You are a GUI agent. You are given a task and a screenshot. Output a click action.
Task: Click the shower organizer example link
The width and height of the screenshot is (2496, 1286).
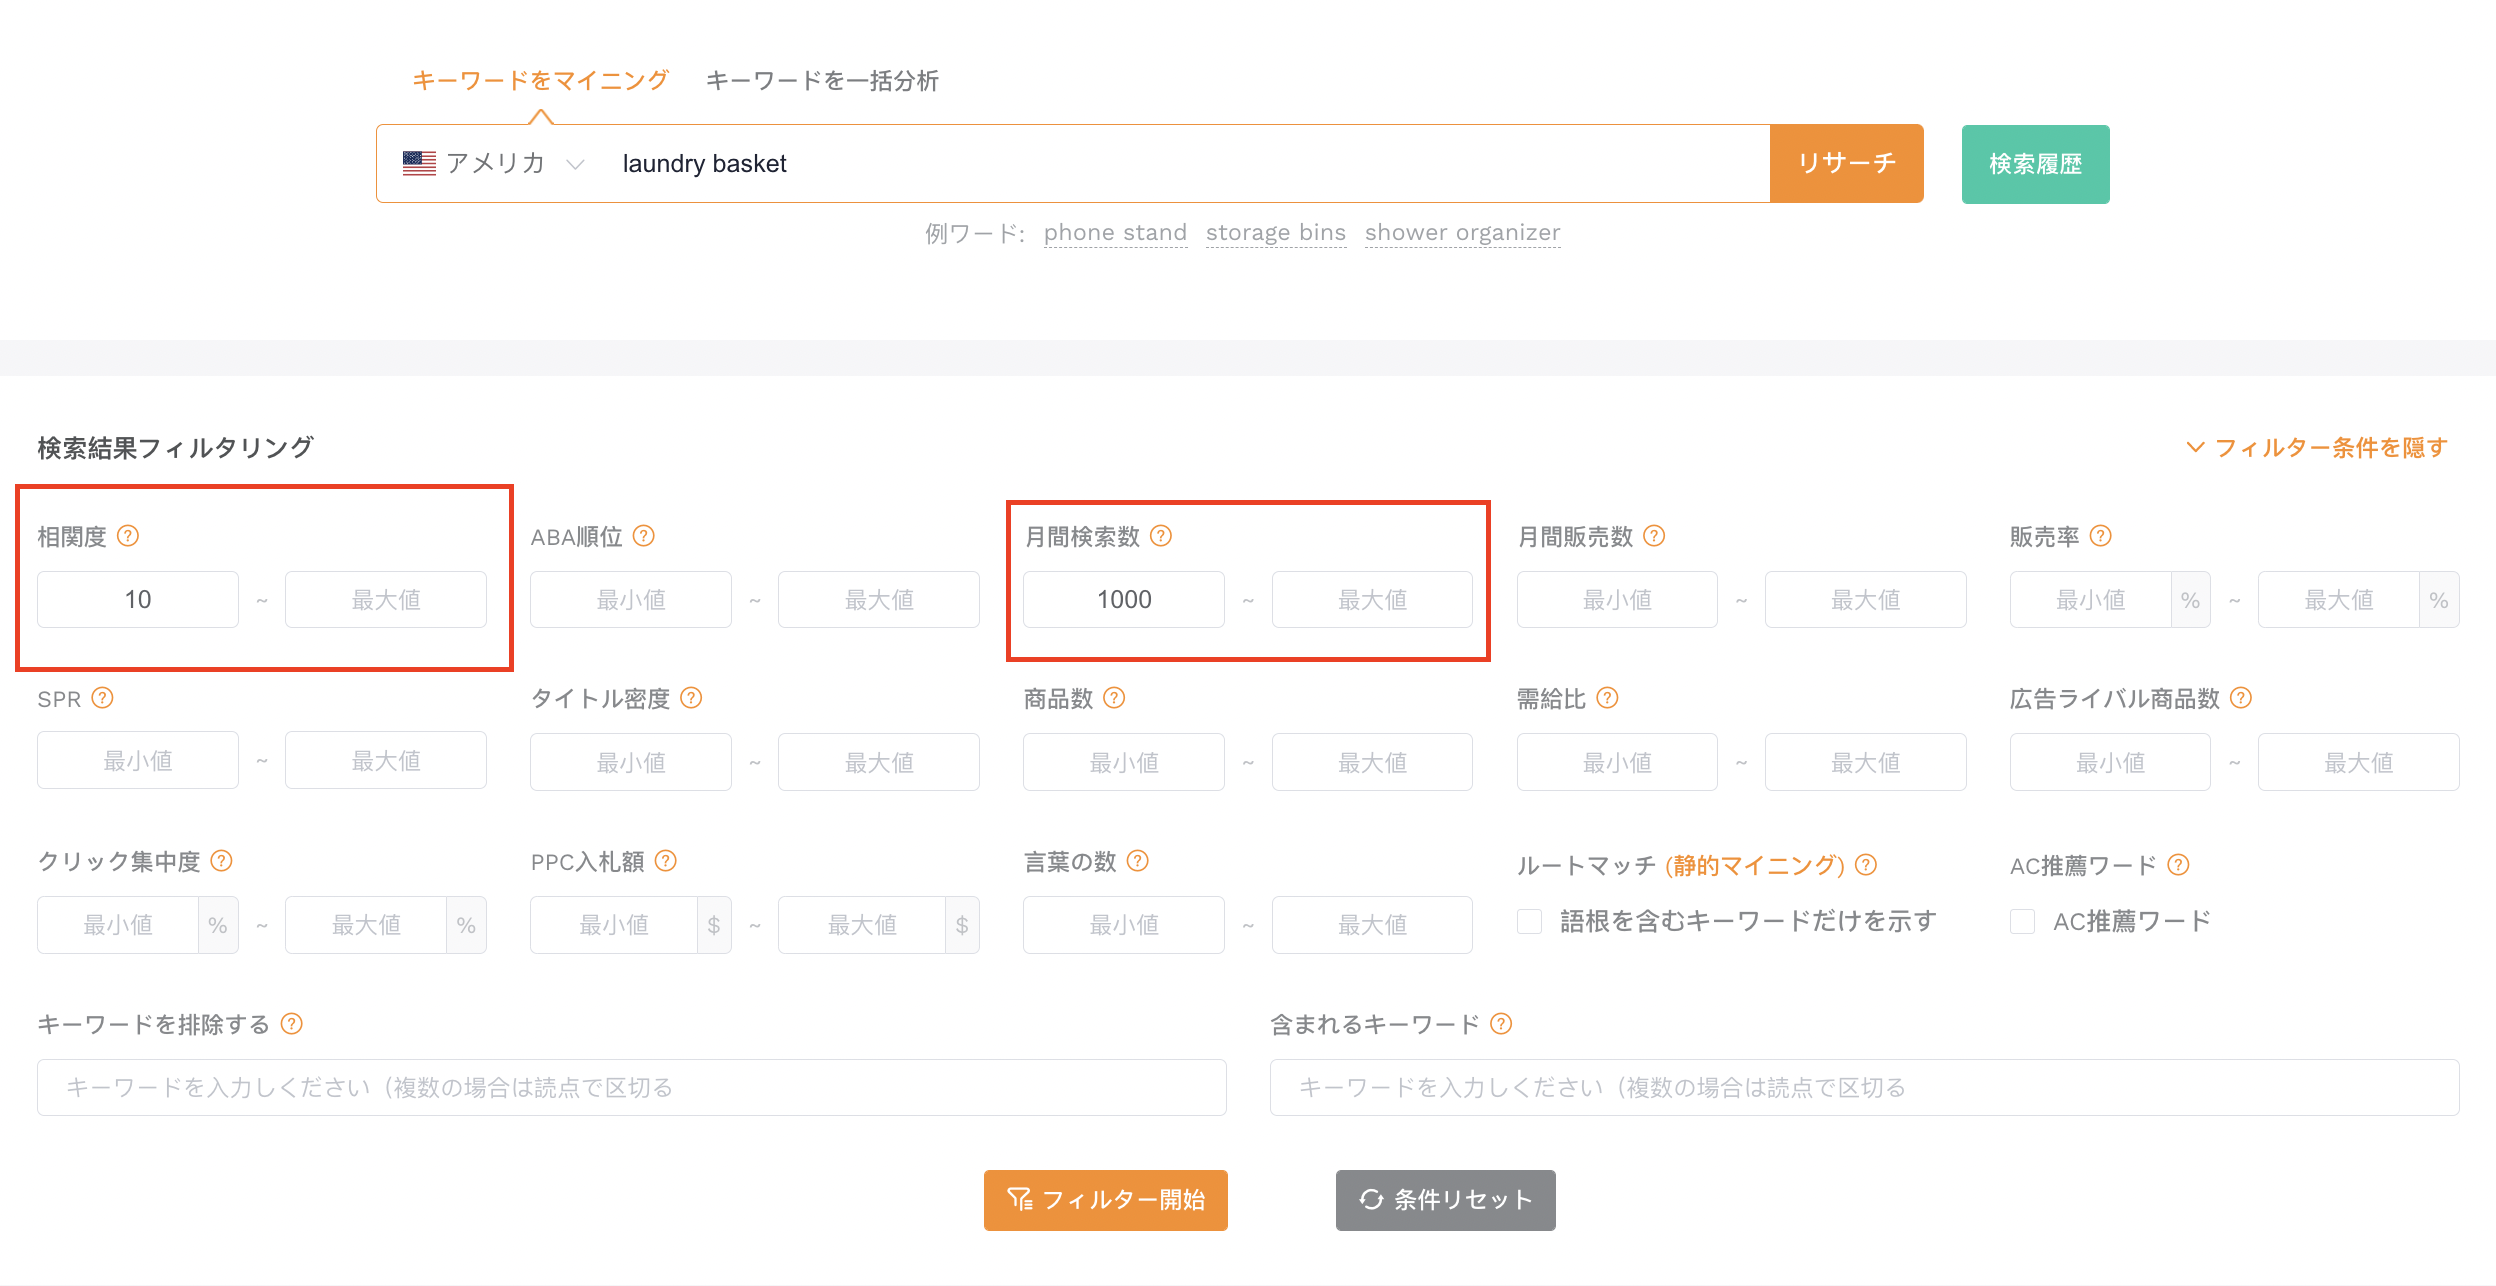pos(1462,233)
